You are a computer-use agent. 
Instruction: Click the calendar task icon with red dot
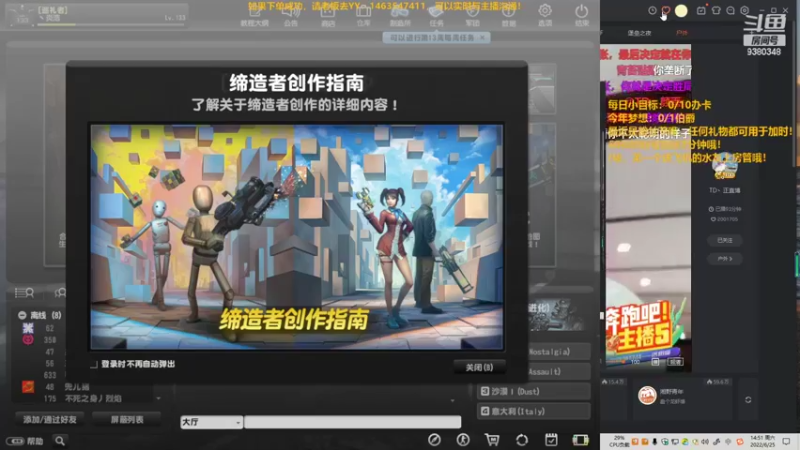tap(702, 10)
